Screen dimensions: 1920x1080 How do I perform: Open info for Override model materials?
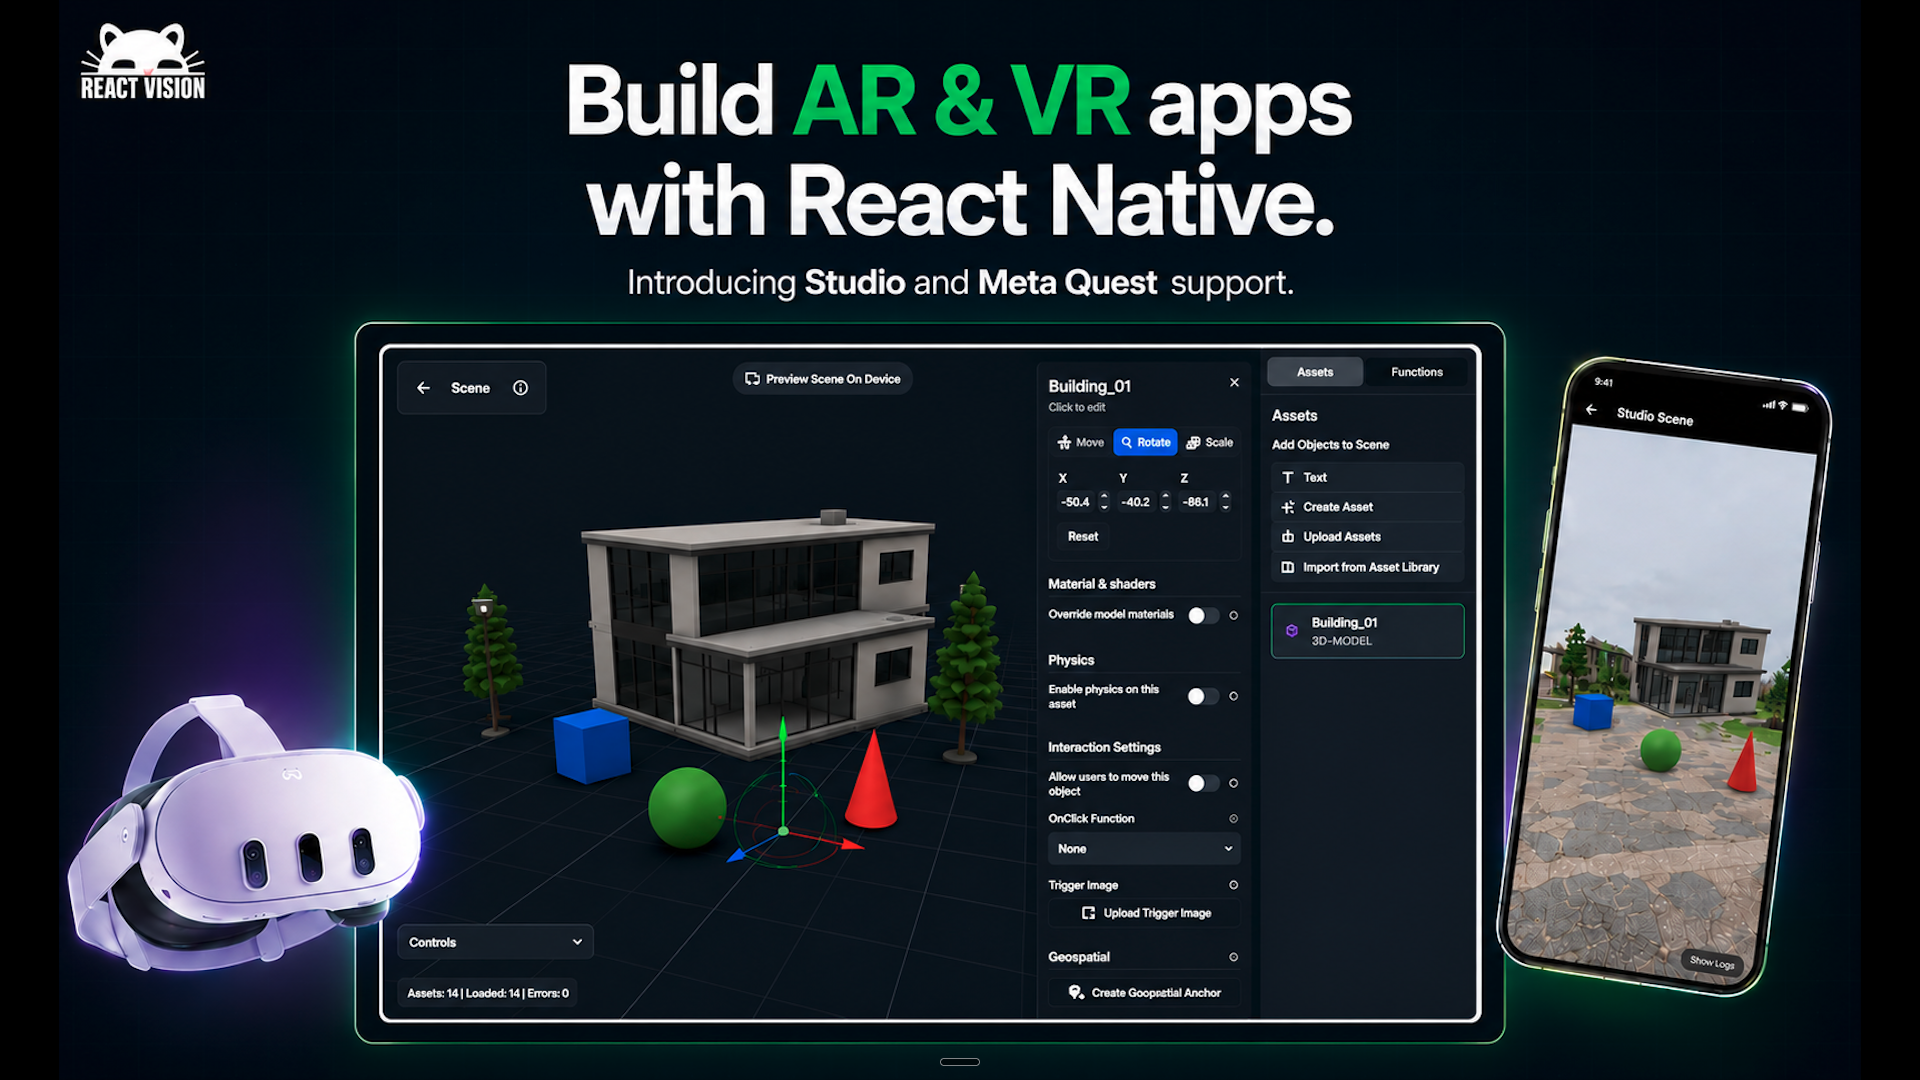[x=1234, y=616]
